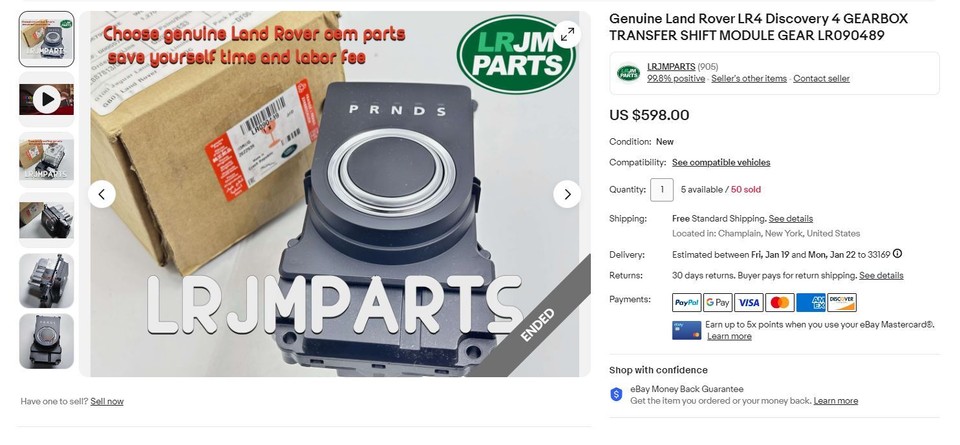Play the product video thumbnail
The height and width of the screenshot is (445, 960).
47,99
